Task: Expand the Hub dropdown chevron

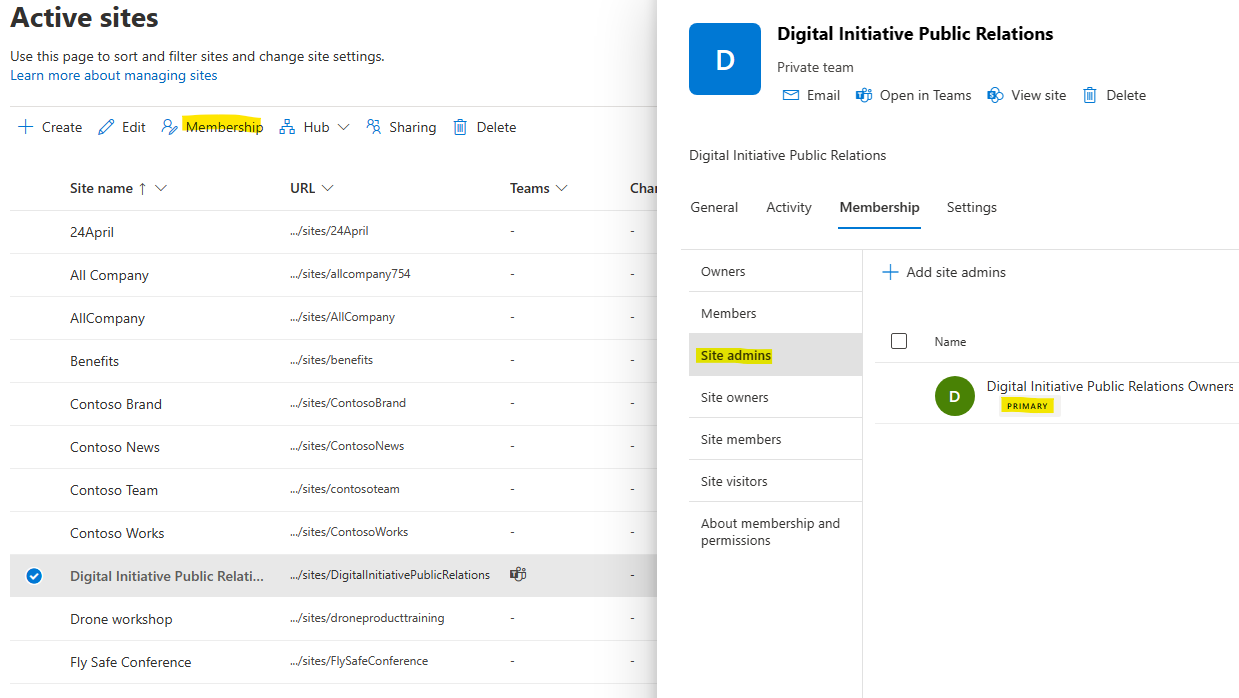Action: [344, 127]
